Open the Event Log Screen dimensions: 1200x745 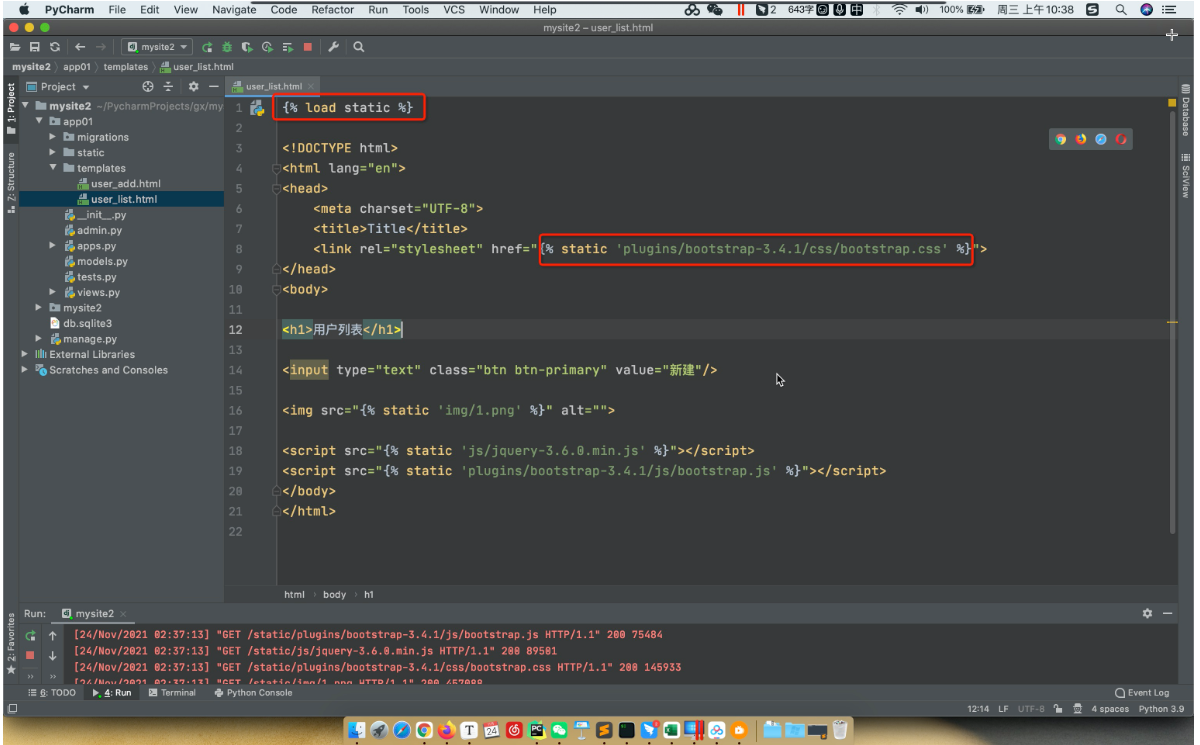click(x=1141, y=692)
